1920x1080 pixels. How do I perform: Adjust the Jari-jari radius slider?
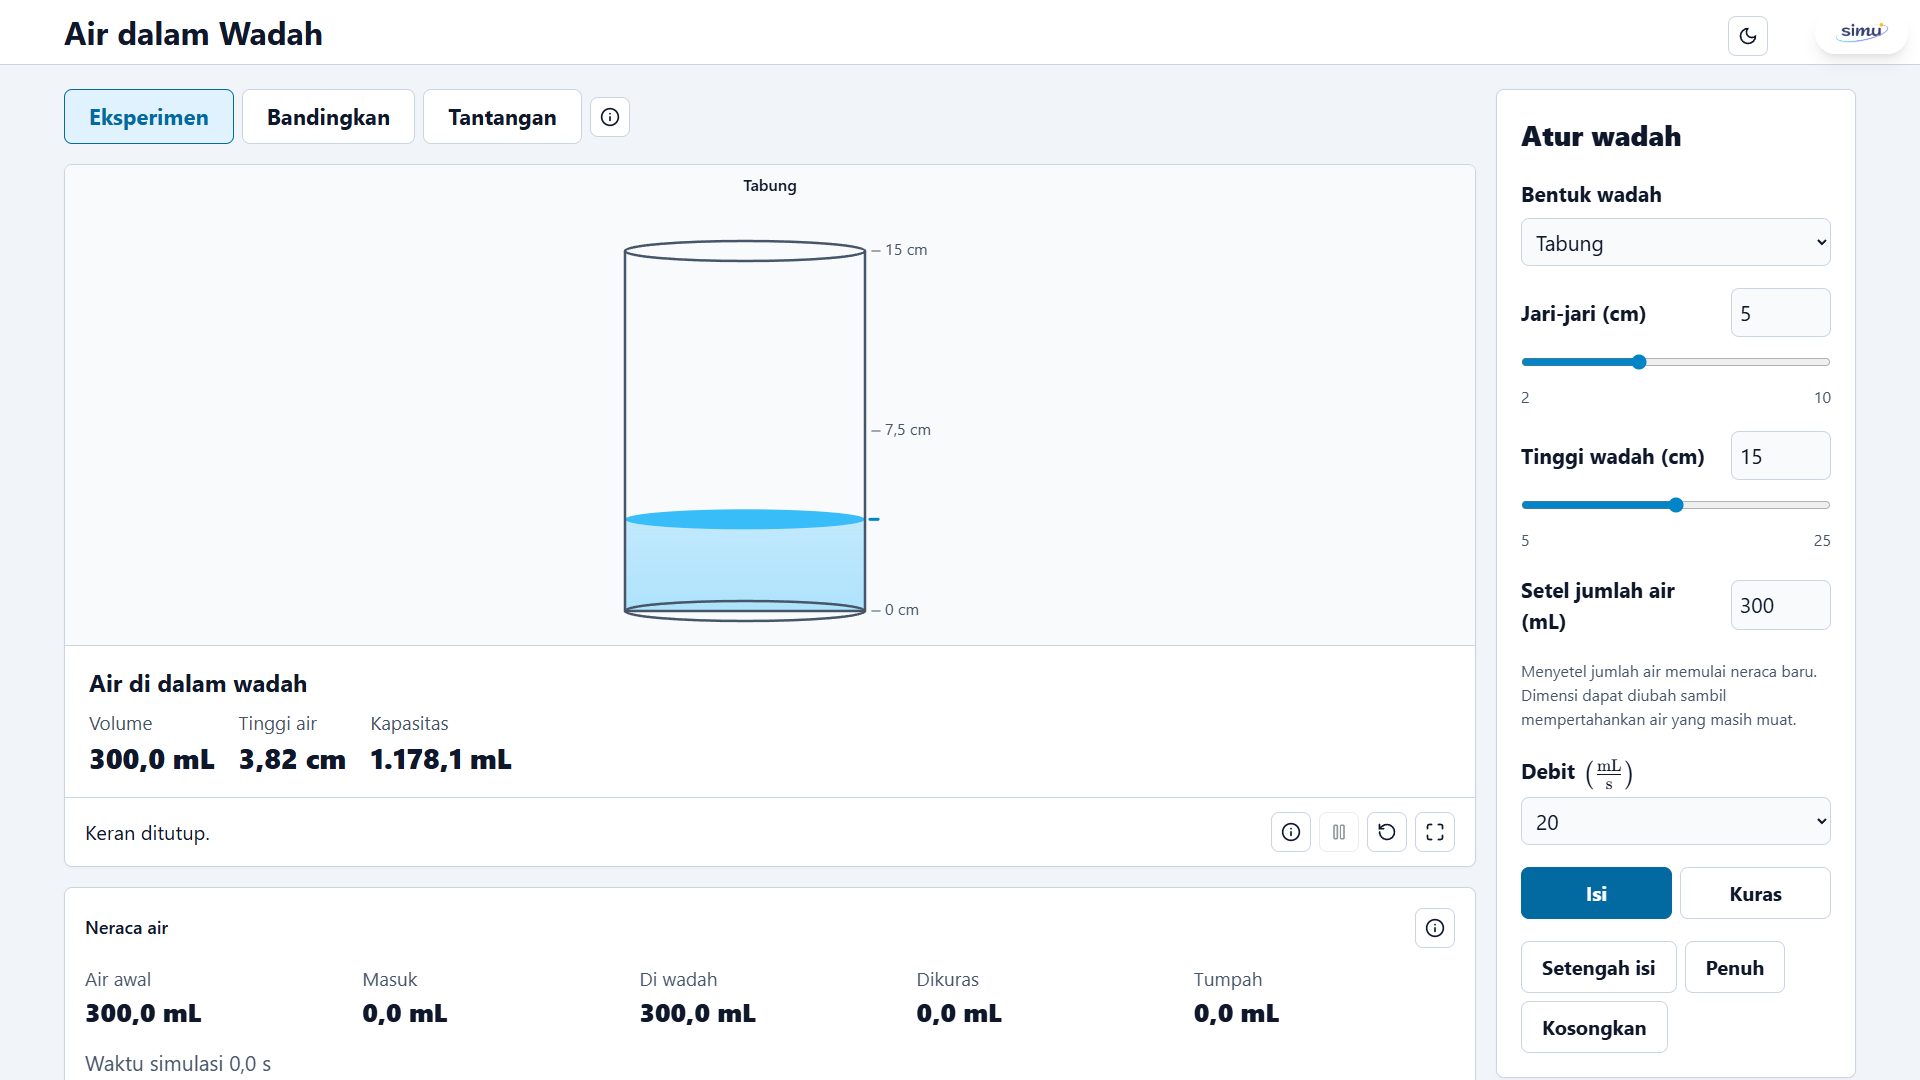click(x=1676, y=362)
